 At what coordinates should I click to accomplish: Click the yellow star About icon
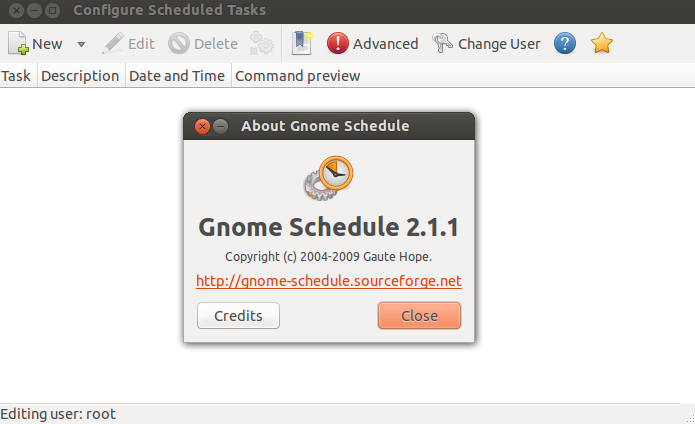[x=601, y=43]
